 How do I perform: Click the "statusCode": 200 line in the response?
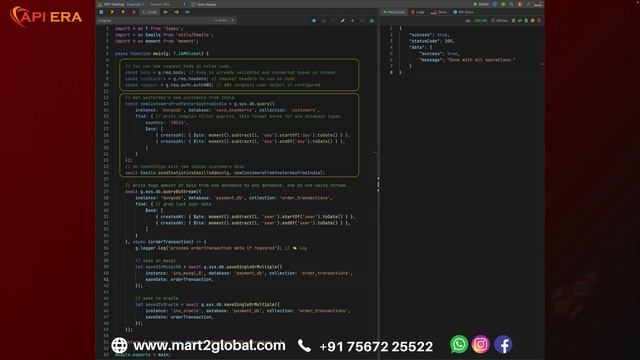click(x=431, y=41)
